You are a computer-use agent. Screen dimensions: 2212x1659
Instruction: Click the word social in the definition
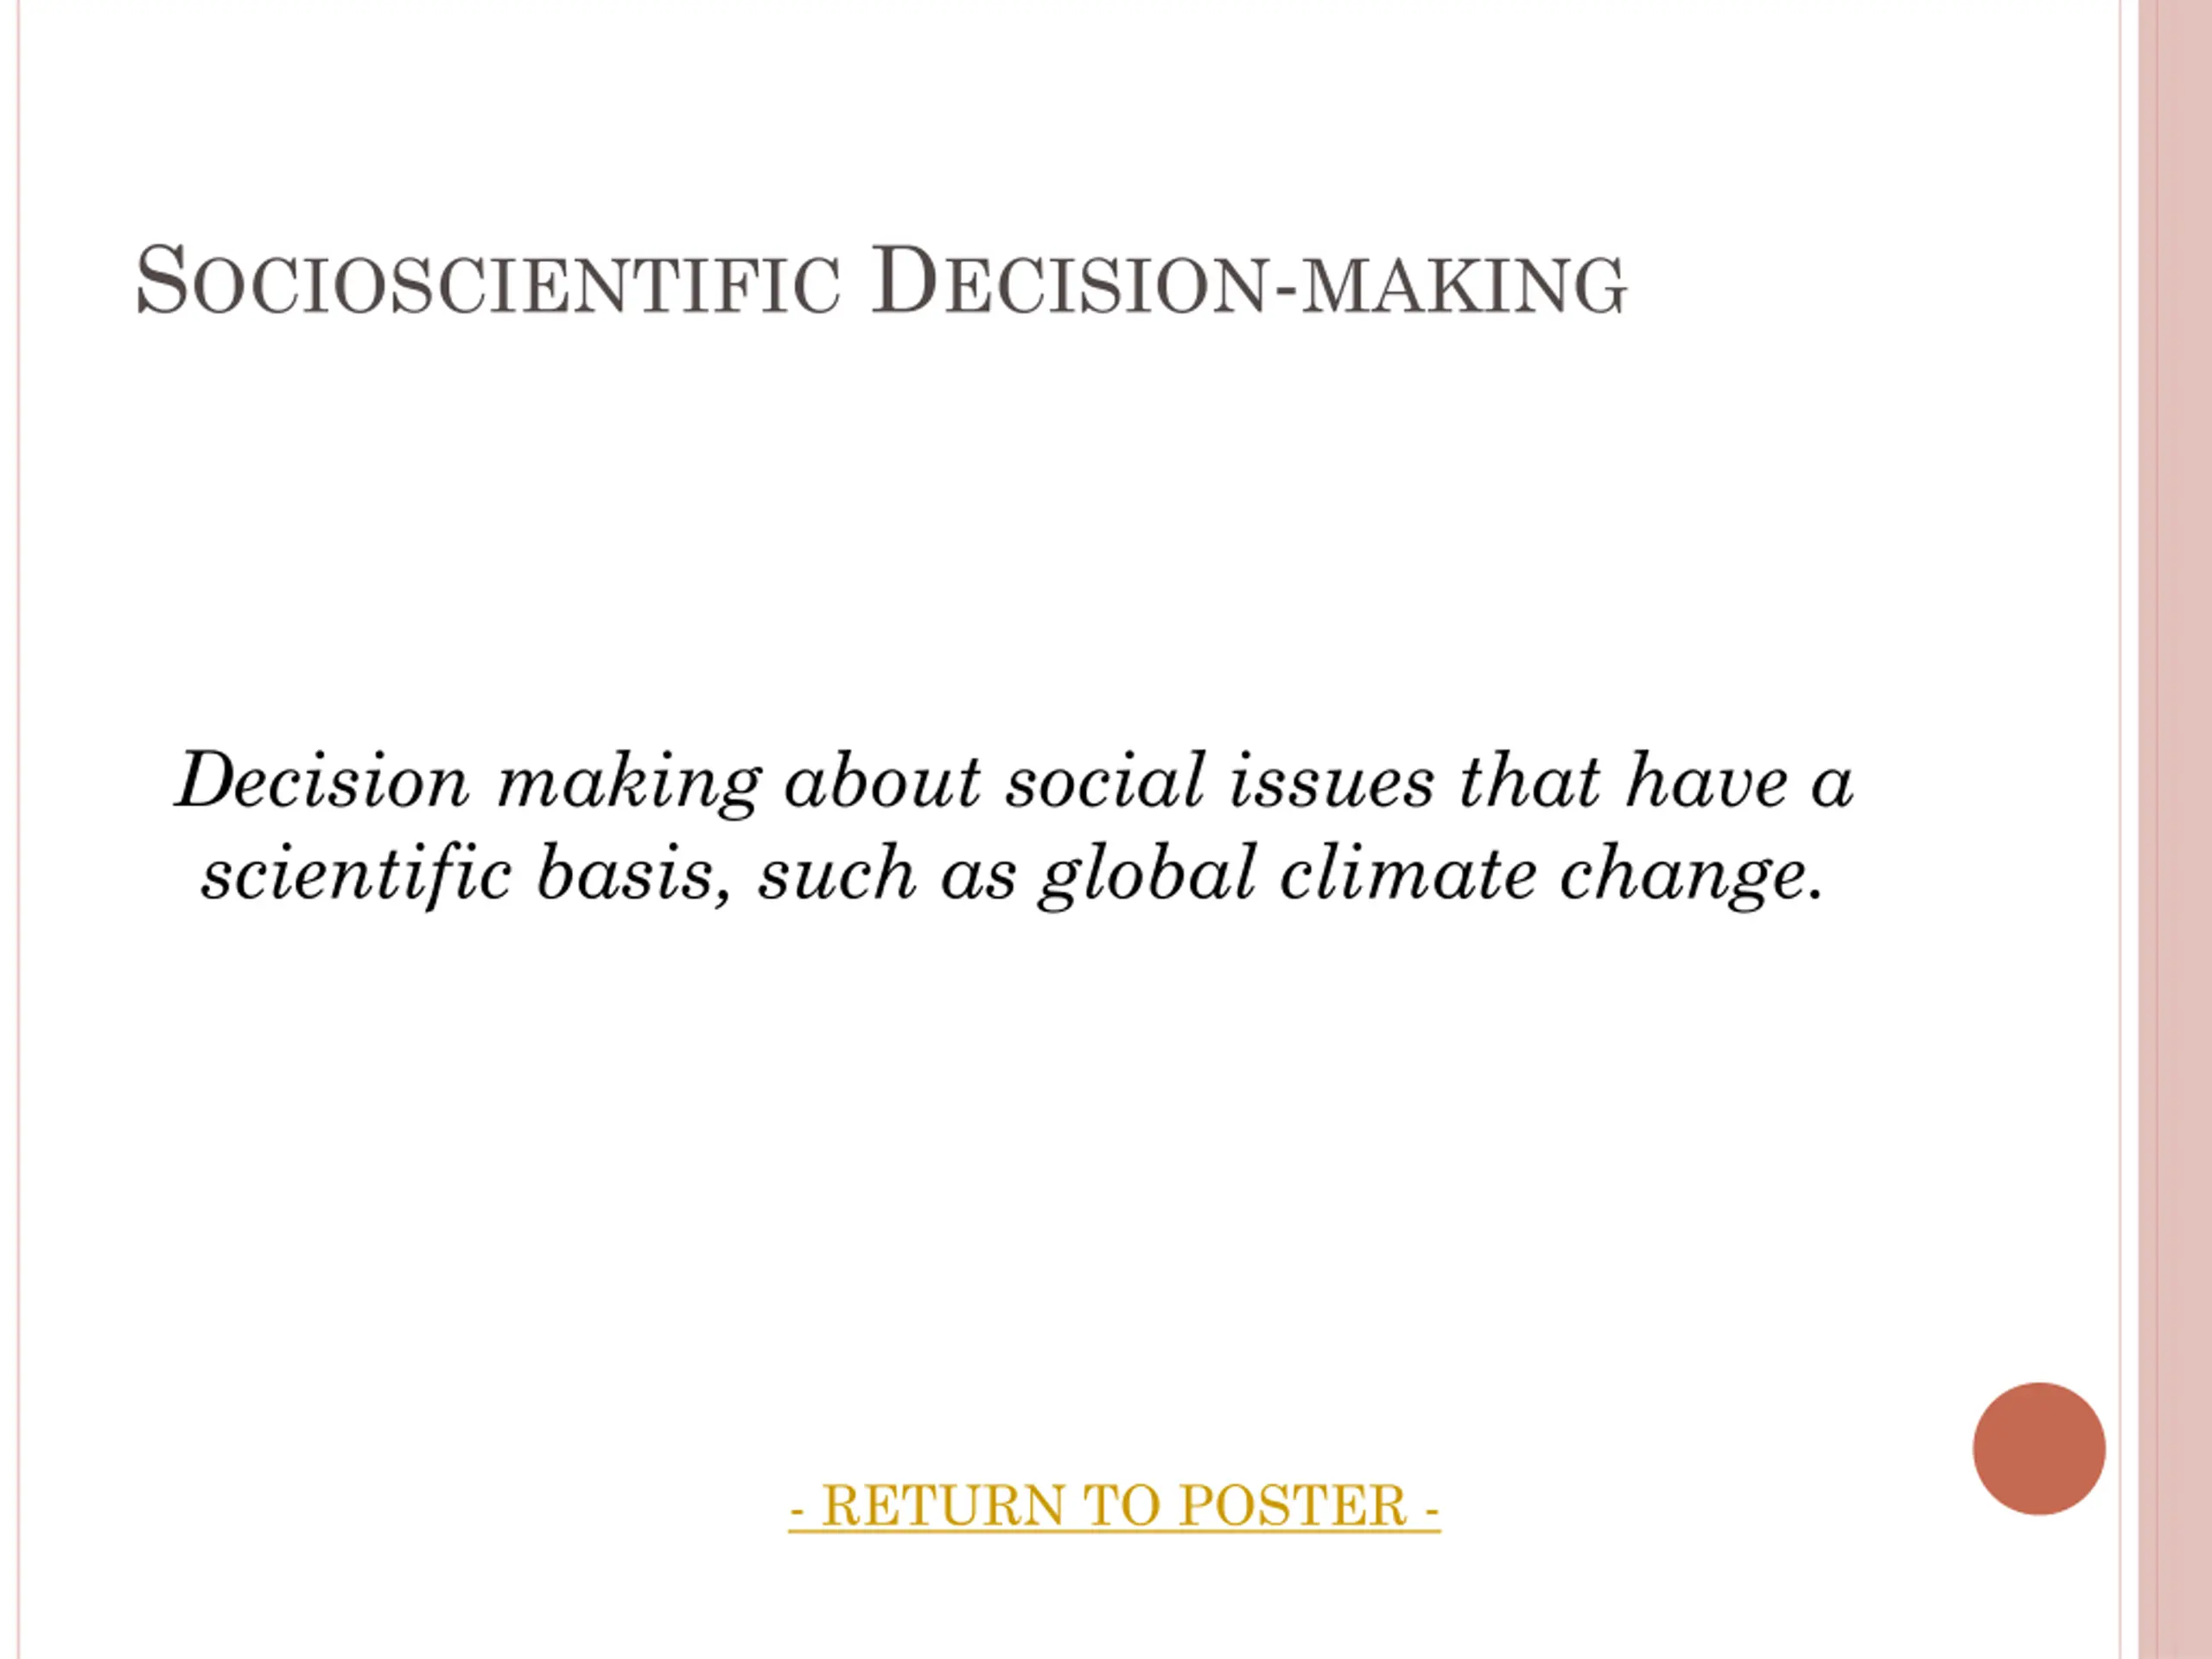pos(1105,780)
